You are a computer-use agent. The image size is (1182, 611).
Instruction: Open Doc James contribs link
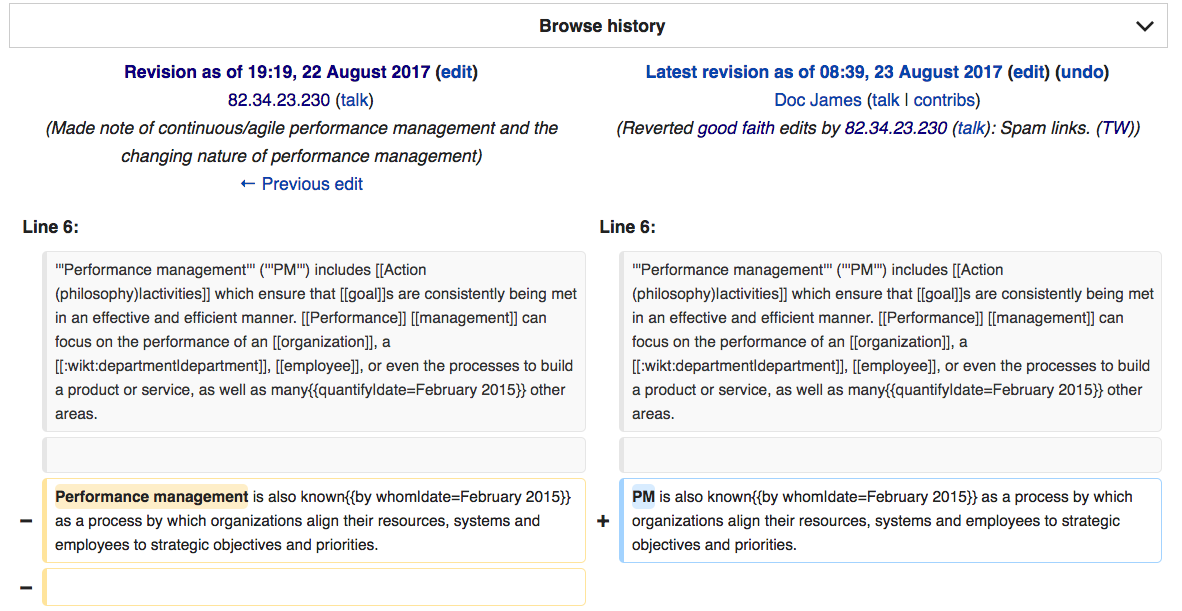pyautogui.click(x=944, y=100)
